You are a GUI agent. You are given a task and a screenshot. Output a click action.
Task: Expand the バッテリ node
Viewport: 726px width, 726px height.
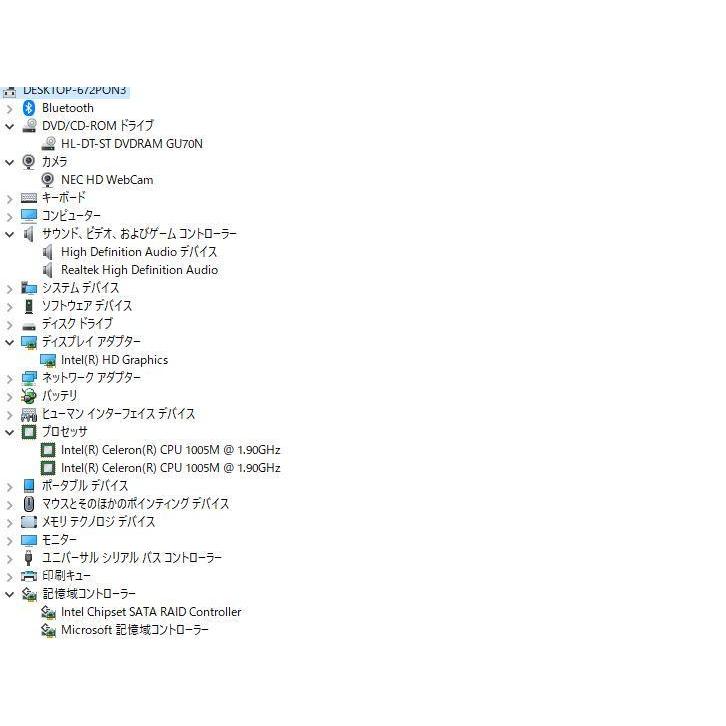[9, 398]
